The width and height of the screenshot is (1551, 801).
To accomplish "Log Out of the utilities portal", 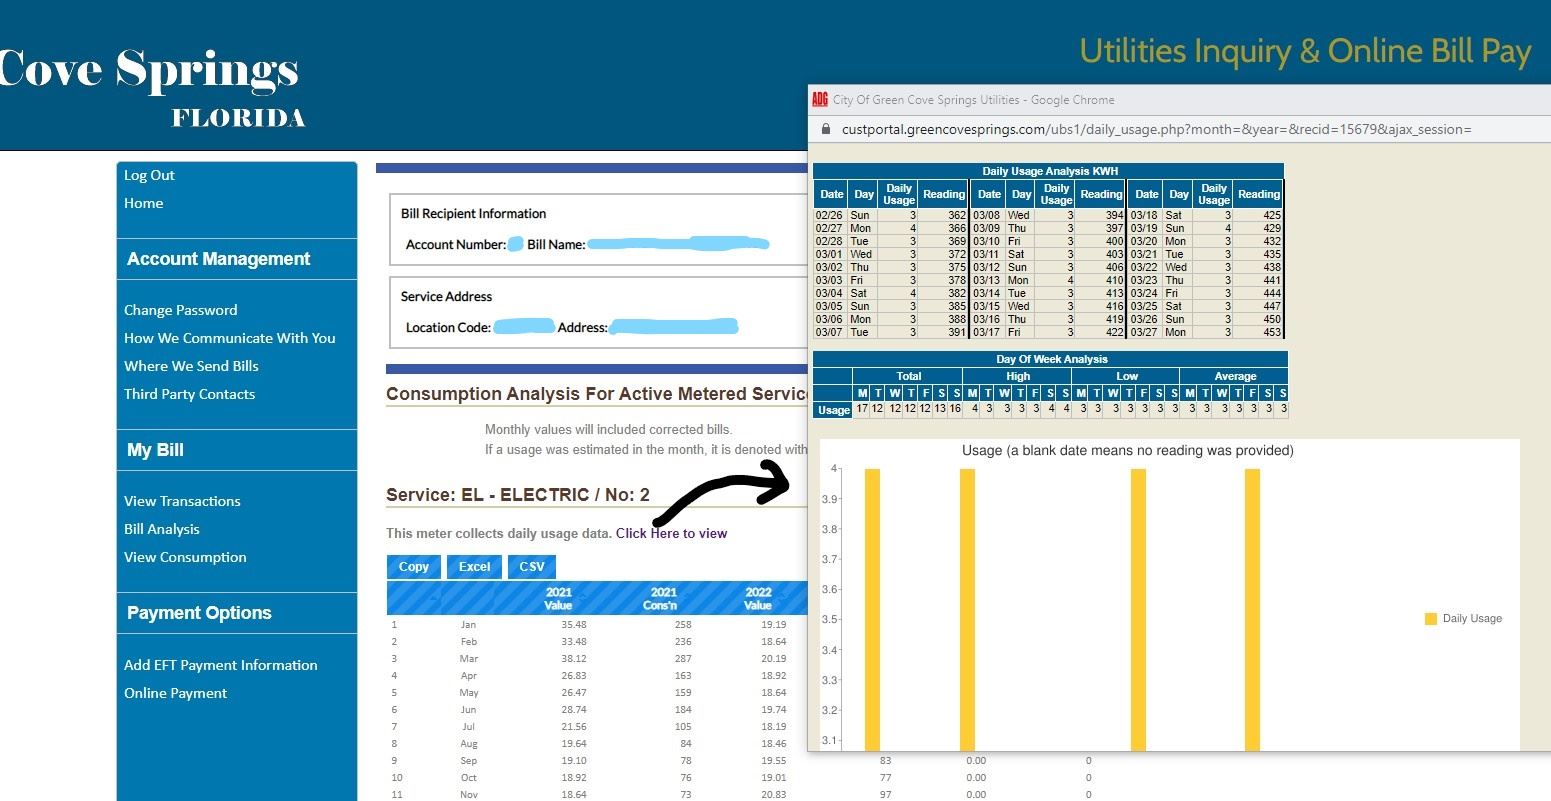I will tap(149, 175).
